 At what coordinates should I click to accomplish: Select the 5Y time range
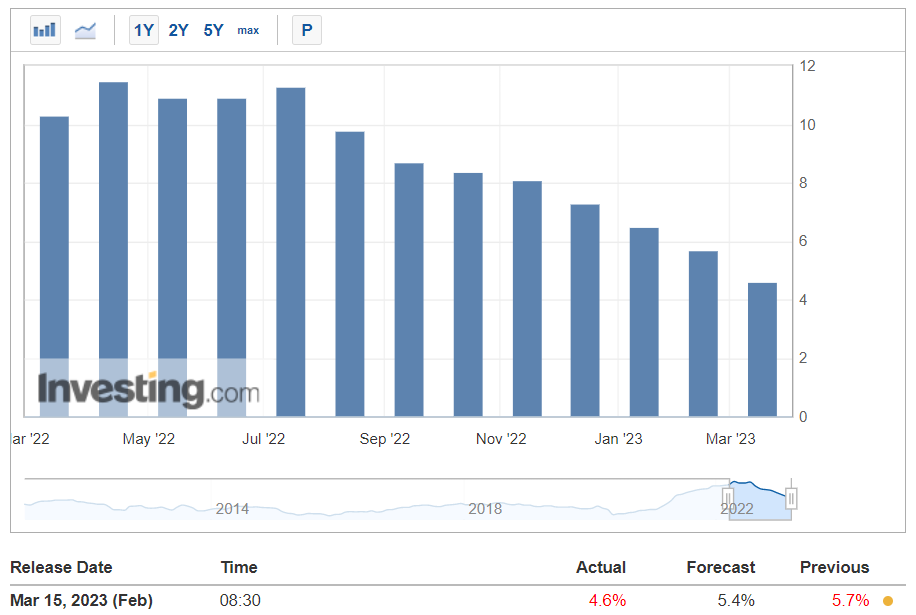(x=213, y=30)
